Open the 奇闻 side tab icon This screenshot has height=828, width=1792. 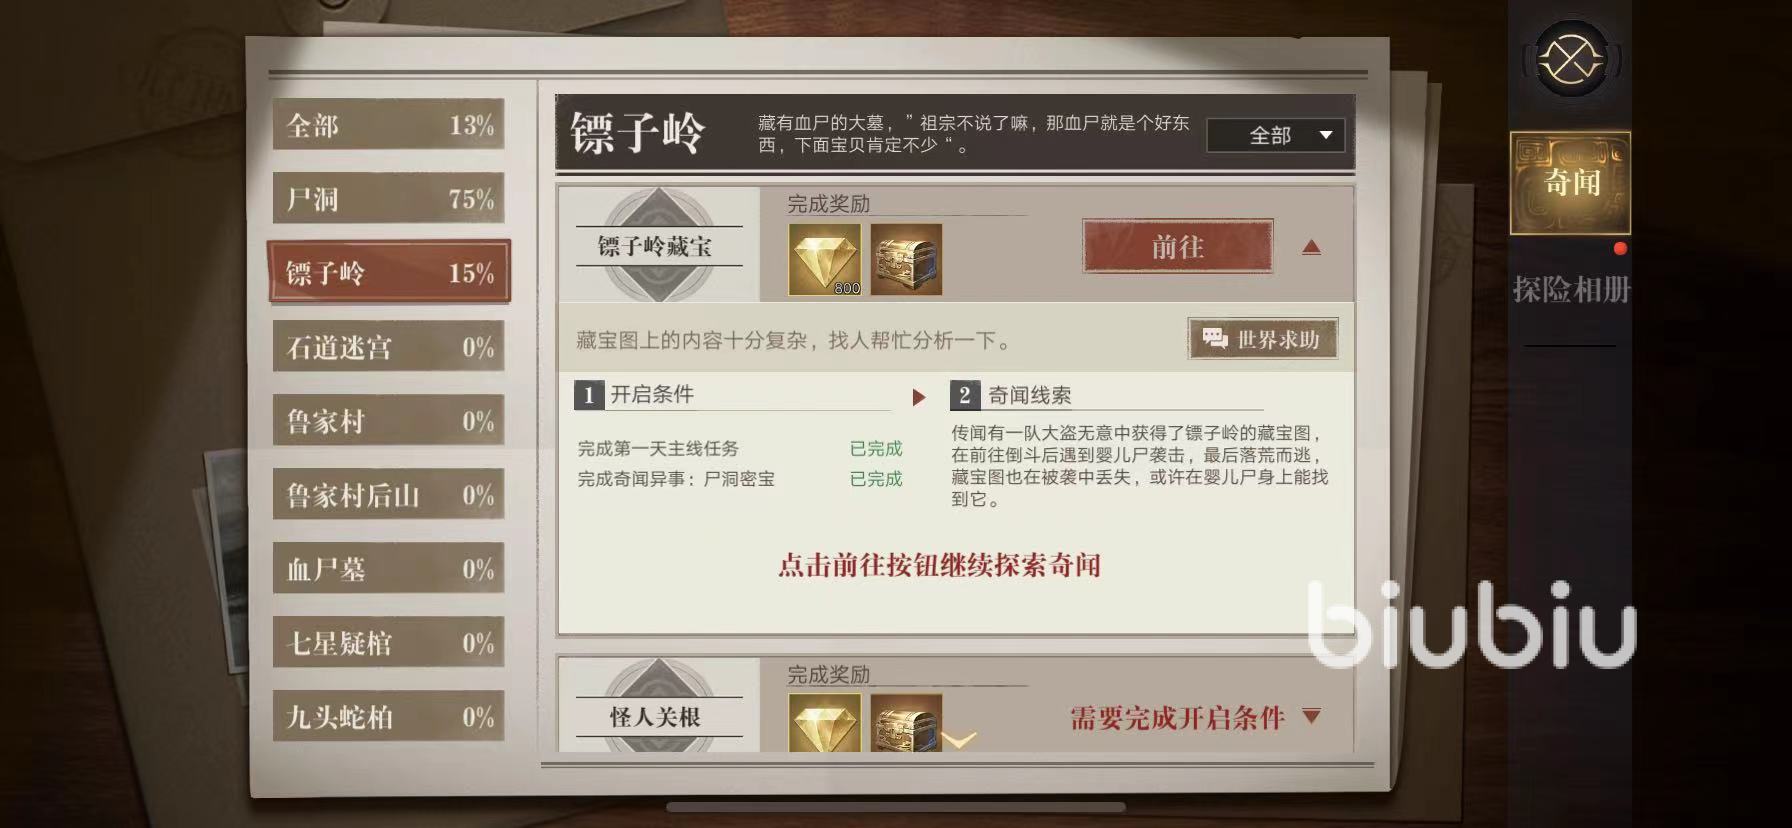(x=1570, y=183)
